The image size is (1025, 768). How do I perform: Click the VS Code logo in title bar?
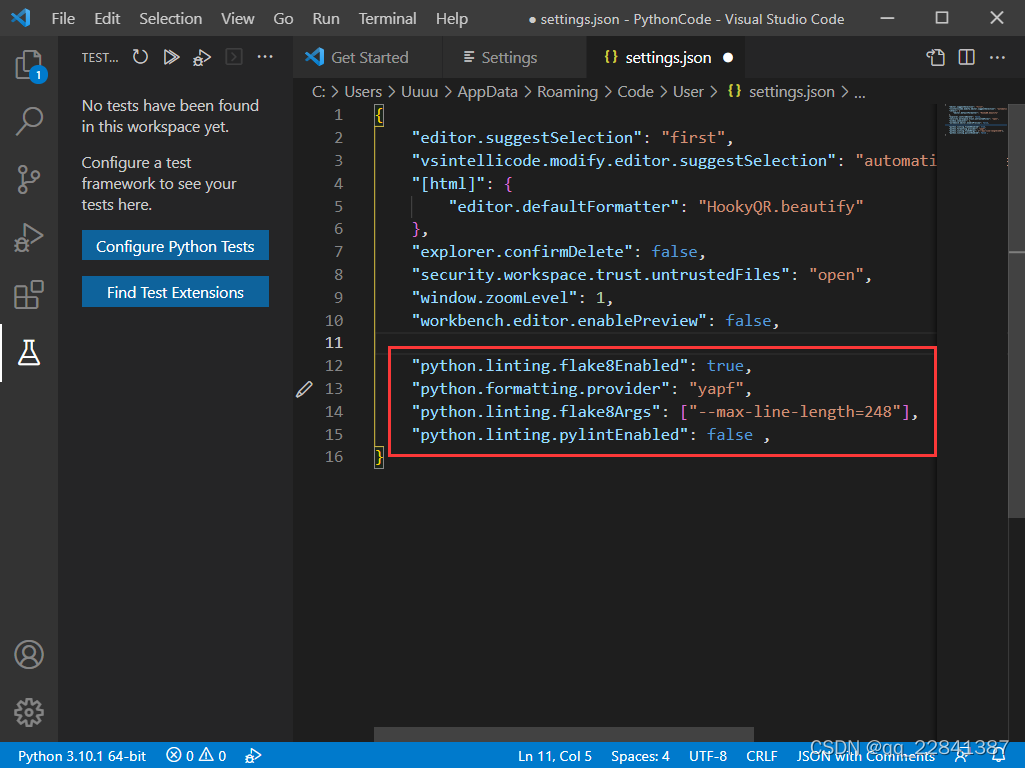[20, 18]
